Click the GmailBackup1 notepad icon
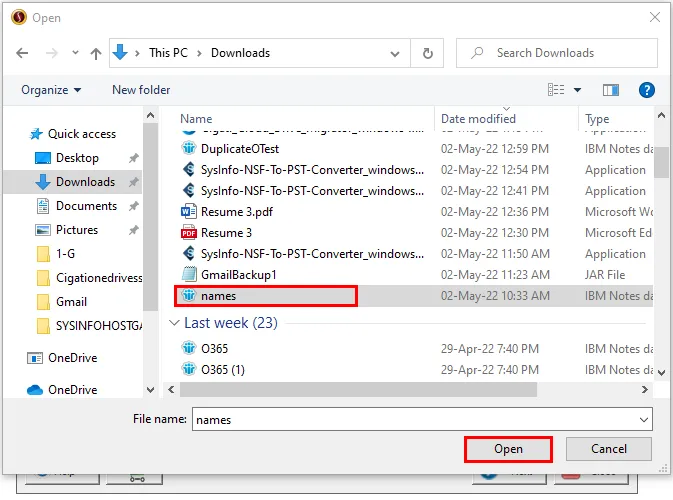The width and height of the screenshot is (673, 500). click(189, 275)
